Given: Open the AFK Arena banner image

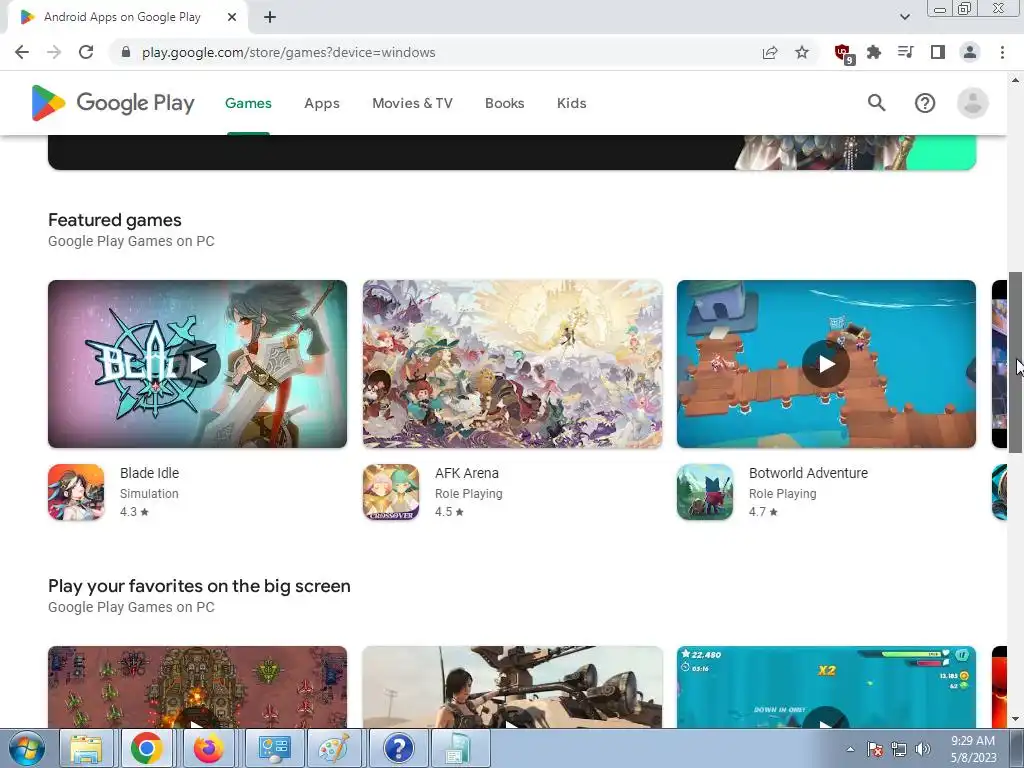Looking at the screenshot, I should click(x=512, y=364).
